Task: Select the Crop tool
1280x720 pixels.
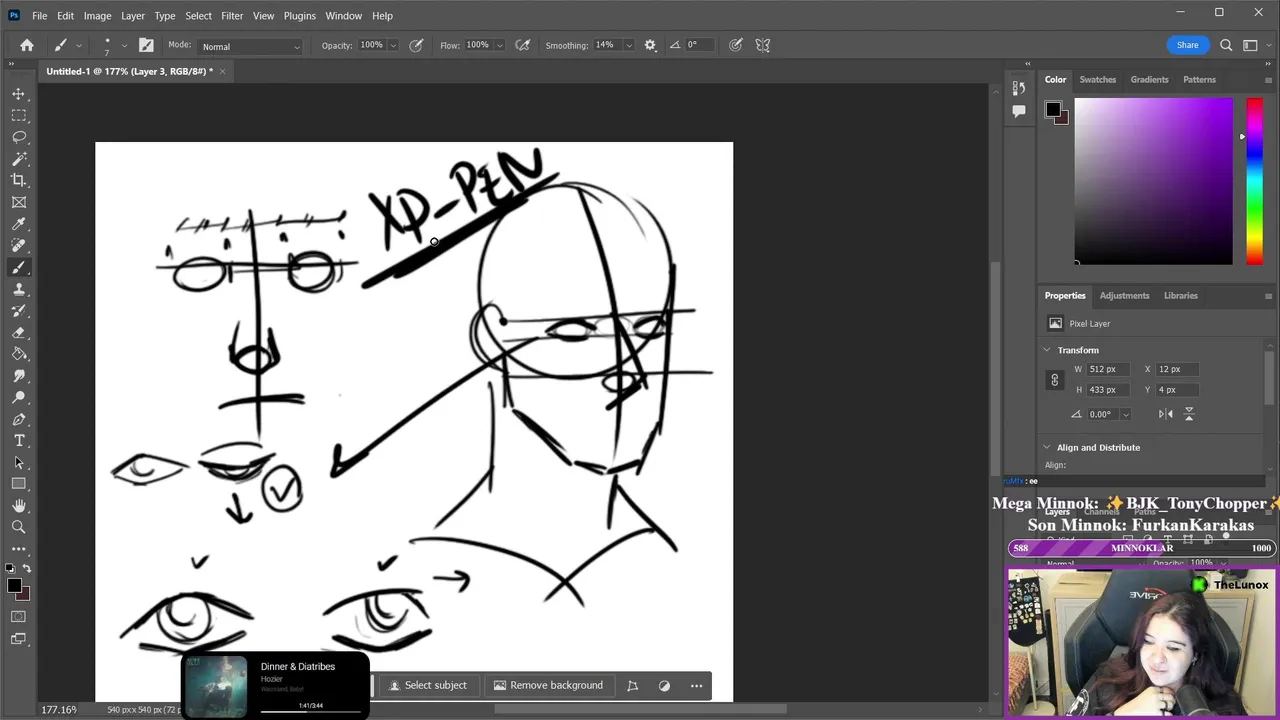Action: [x=19, y=180]
